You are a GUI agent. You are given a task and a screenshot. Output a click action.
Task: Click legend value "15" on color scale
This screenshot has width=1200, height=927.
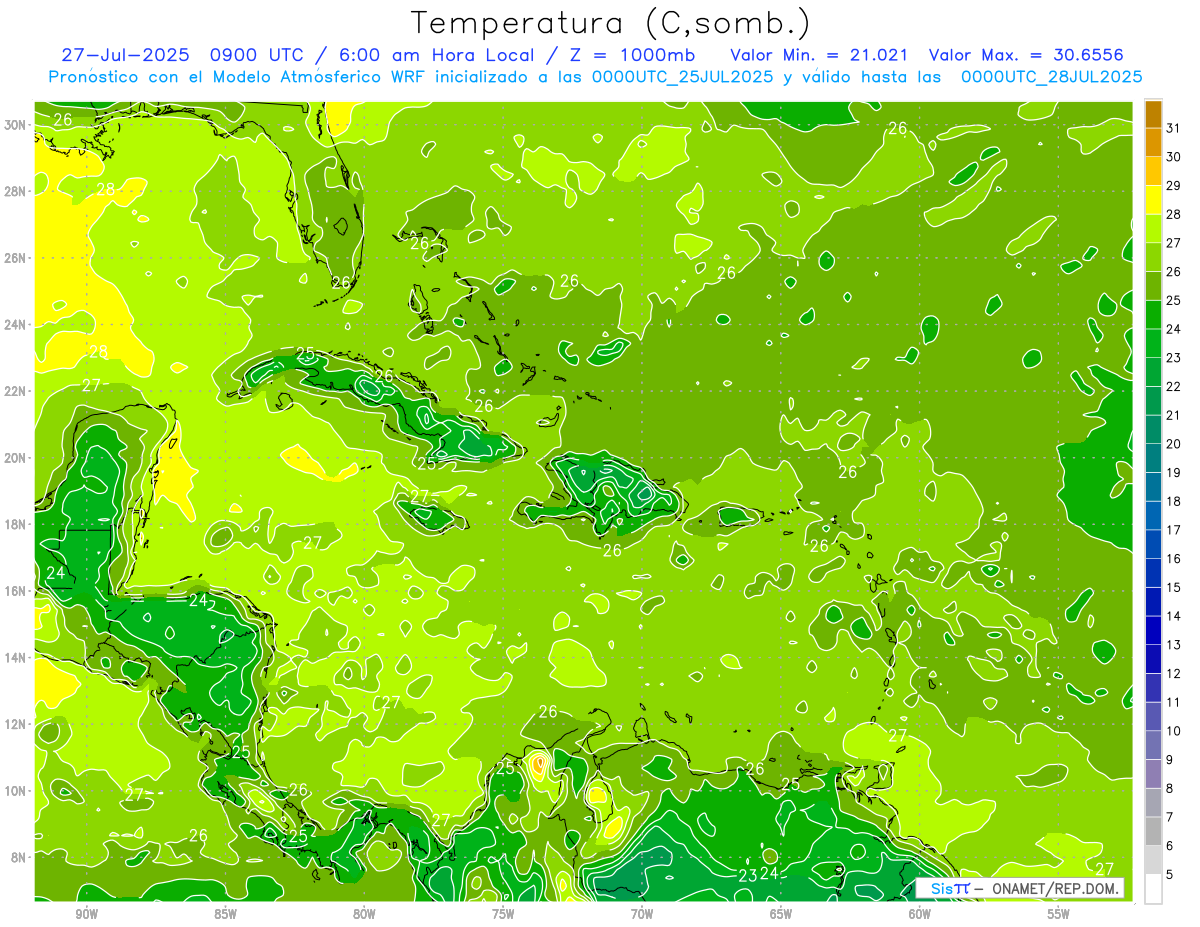tap(1174, 587)
